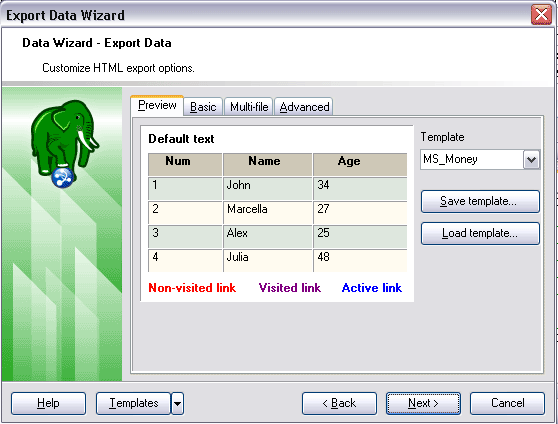This screenshot has height=424, width=558.
Task: Click the MS_Money template field
Action: point(472,159)
